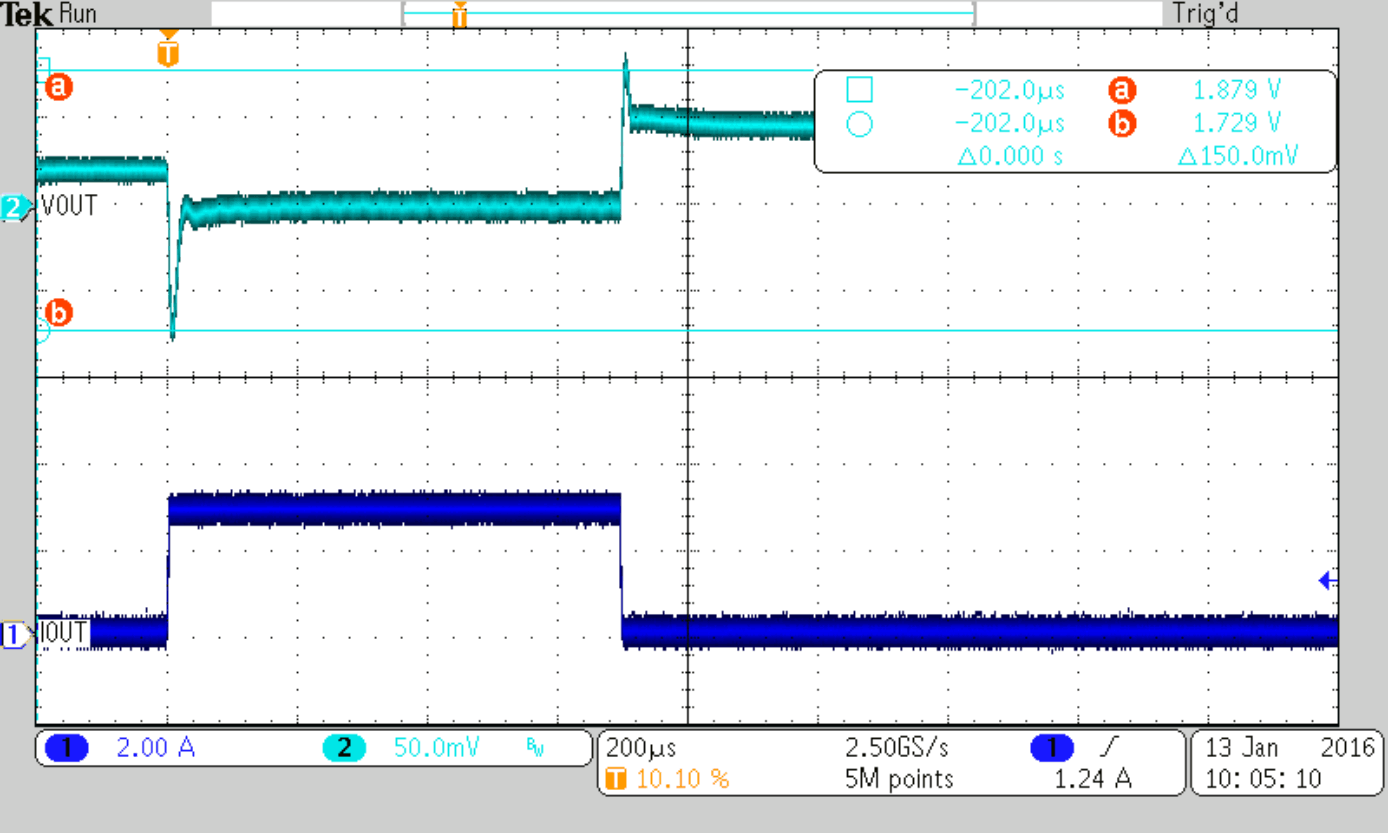
Task: Click the IOUT channel label
Action: (65, 633)
